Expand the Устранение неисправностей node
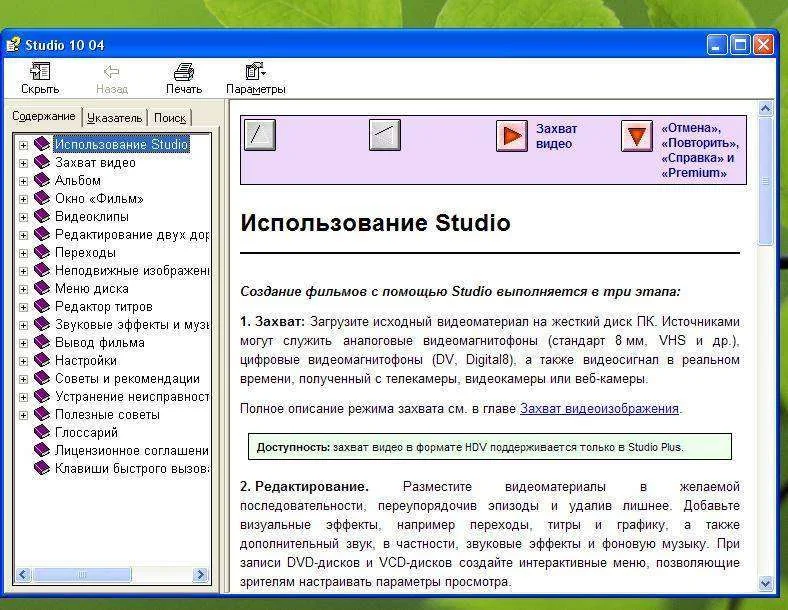The height and width of the screenshot is (610, 788). point(23,397)
